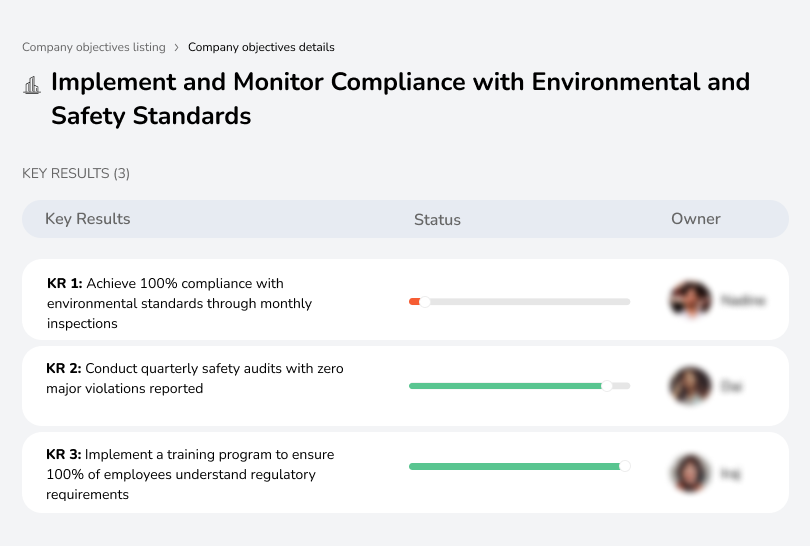Click the KEY RESULTS (3) label
Image resolution: width=810 pixels, height=546 pixels.
point(76,173)
